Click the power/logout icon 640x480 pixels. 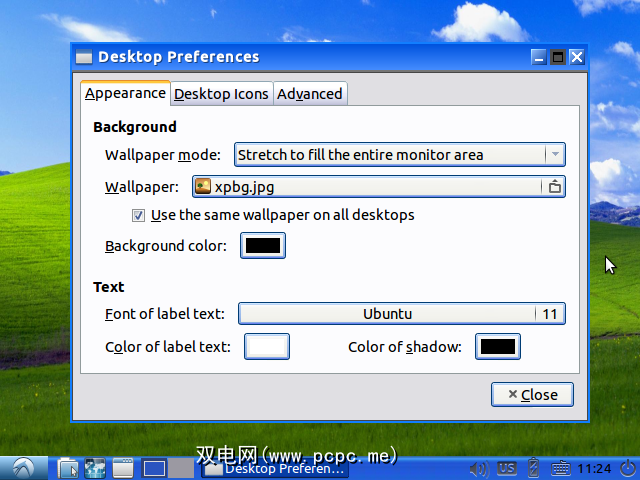[629, 468]
